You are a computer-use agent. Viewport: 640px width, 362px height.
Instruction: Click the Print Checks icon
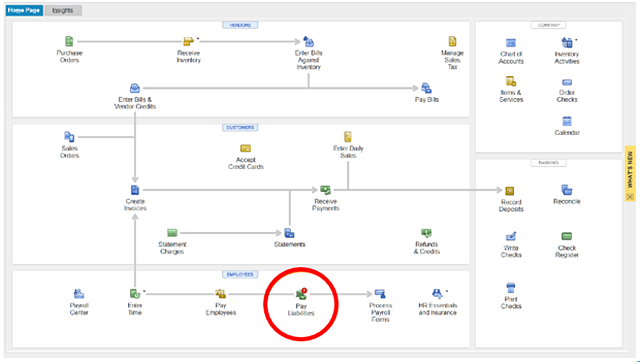click(x=511, y=288)
